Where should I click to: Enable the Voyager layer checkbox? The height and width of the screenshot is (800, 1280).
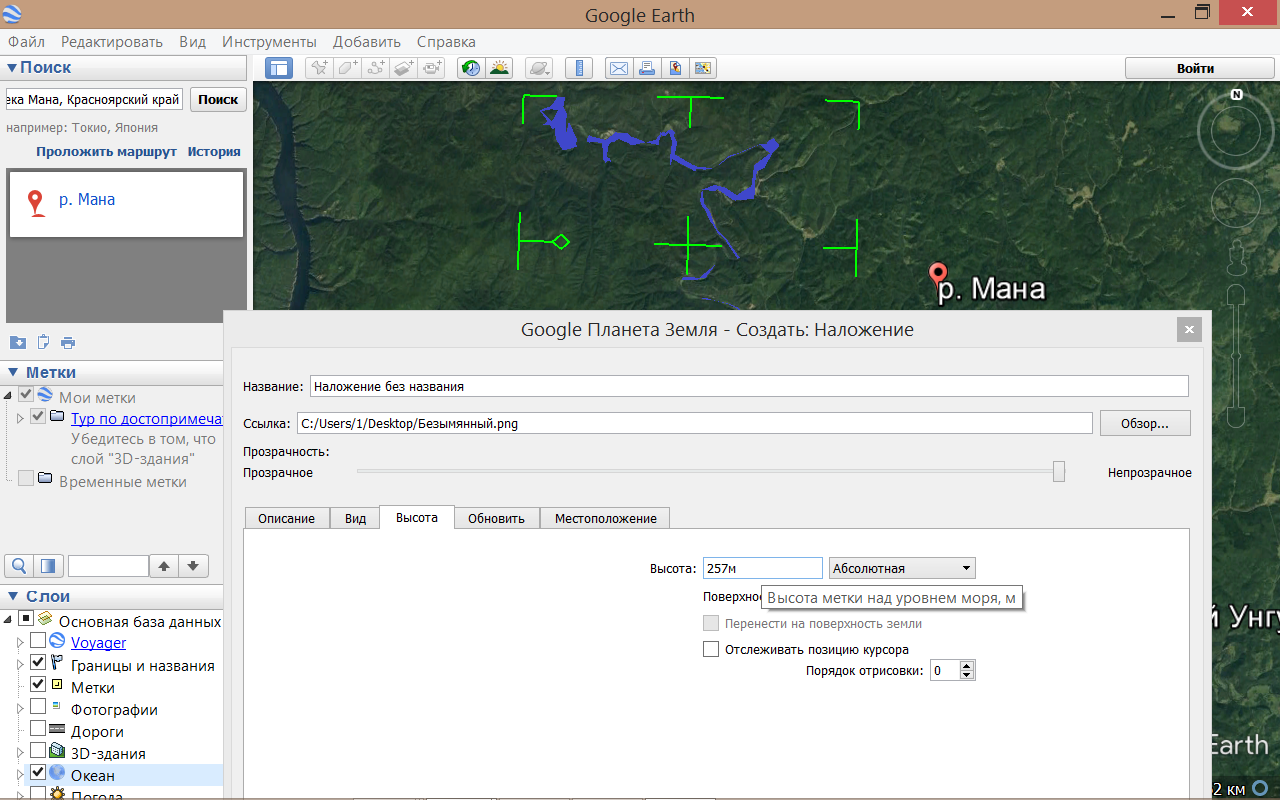point(38,641)
